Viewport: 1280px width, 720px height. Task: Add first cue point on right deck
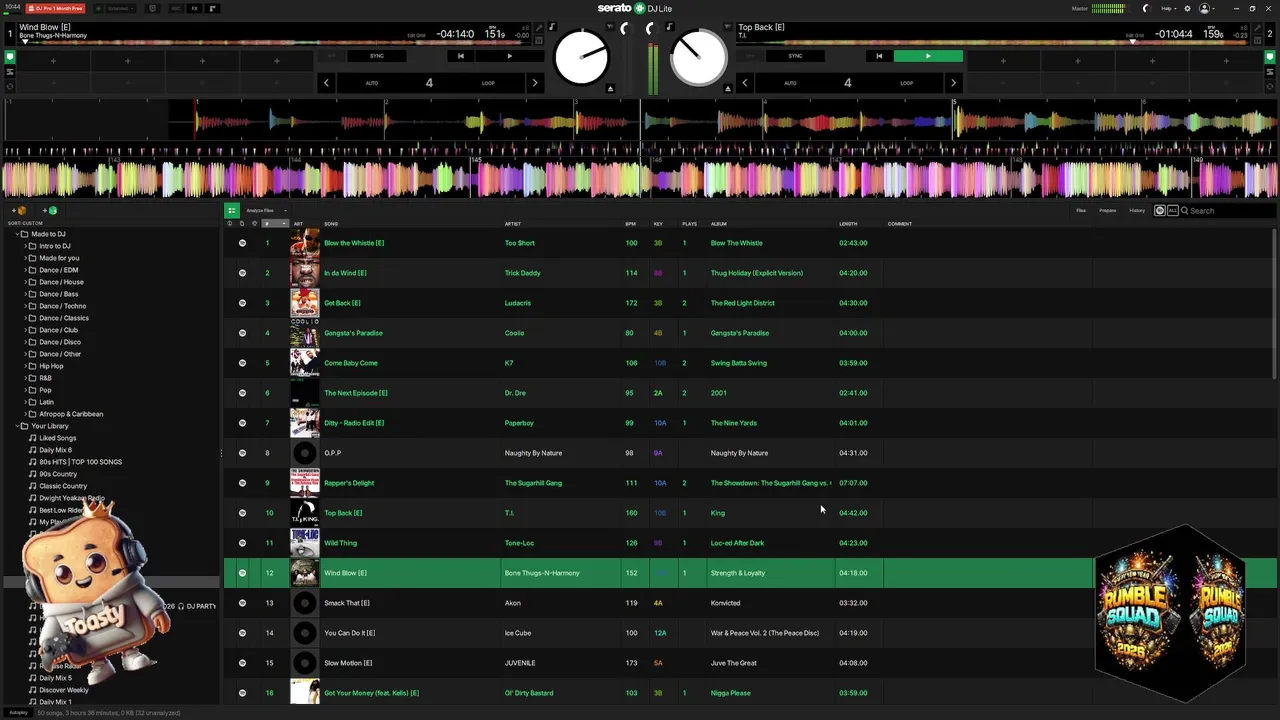[1003, 61]
